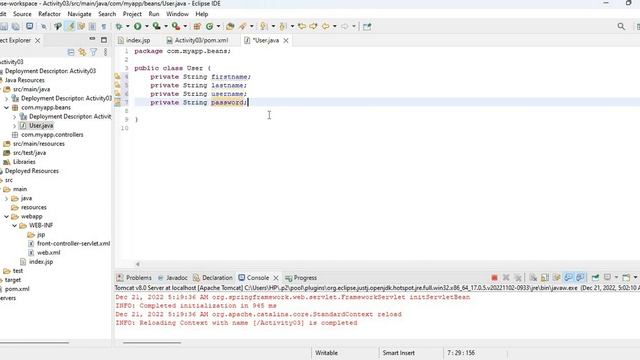Click the Open Type icon in toolbar
This screenshot has width=640, height=360.
[x=230, y=26]
